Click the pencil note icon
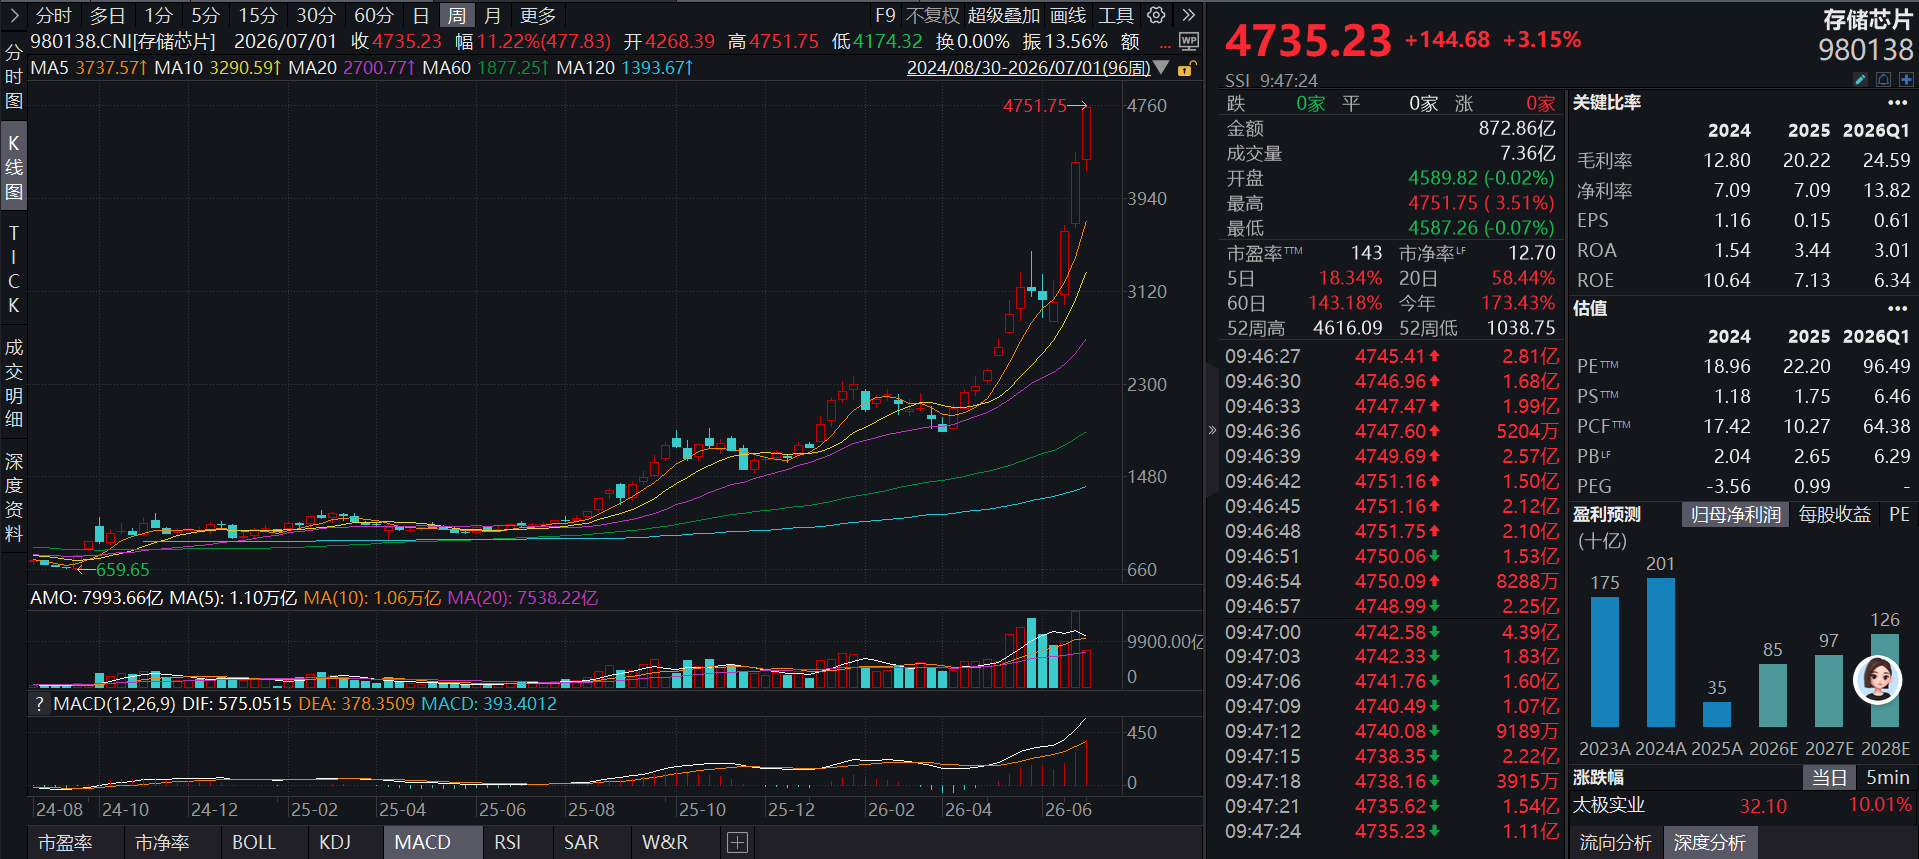The height and width of the screenshot is (859, 1919). [1860, 79]
